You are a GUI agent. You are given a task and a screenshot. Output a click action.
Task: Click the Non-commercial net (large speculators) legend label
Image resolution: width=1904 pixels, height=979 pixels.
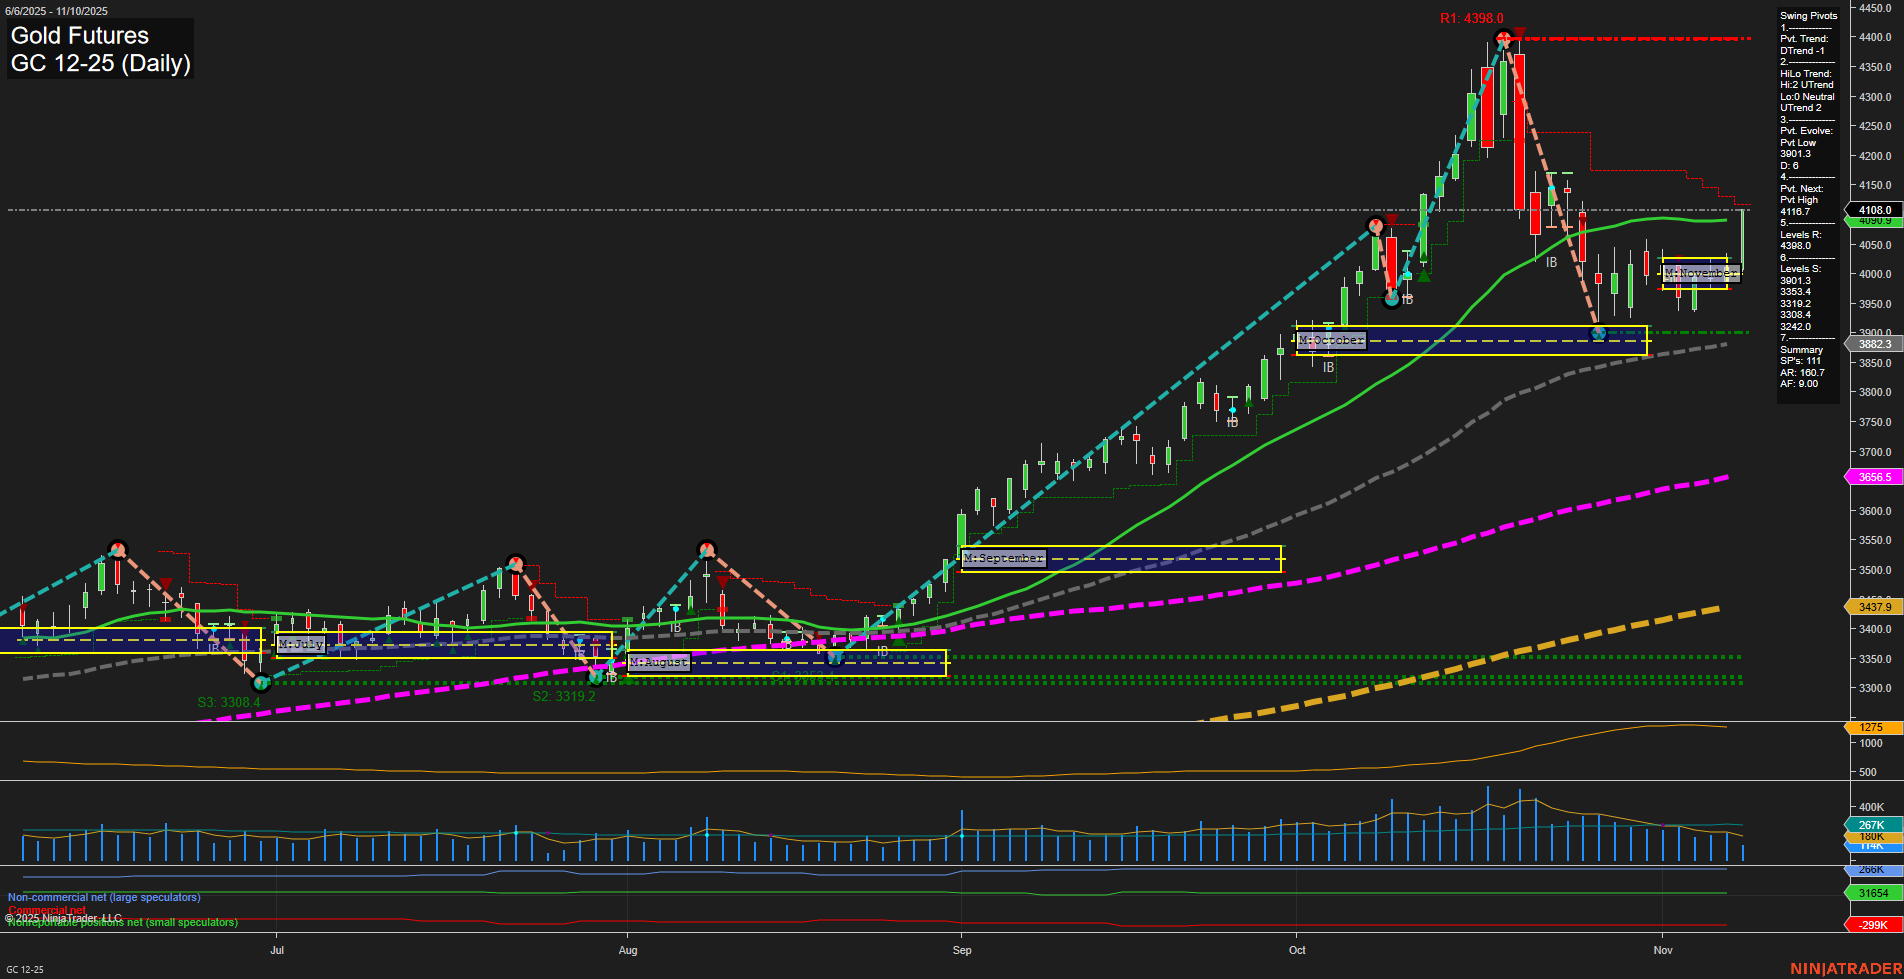[x=103, y=897]
